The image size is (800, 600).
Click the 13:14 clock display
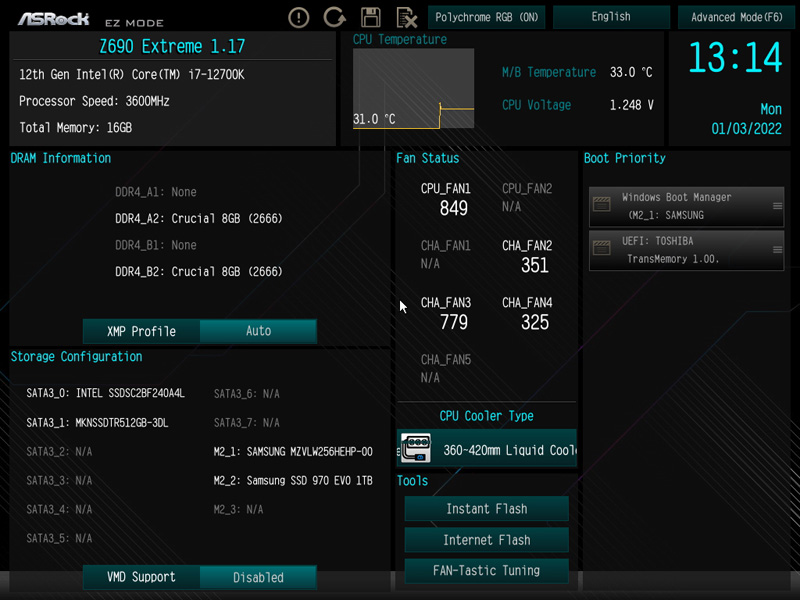(735, 58)
